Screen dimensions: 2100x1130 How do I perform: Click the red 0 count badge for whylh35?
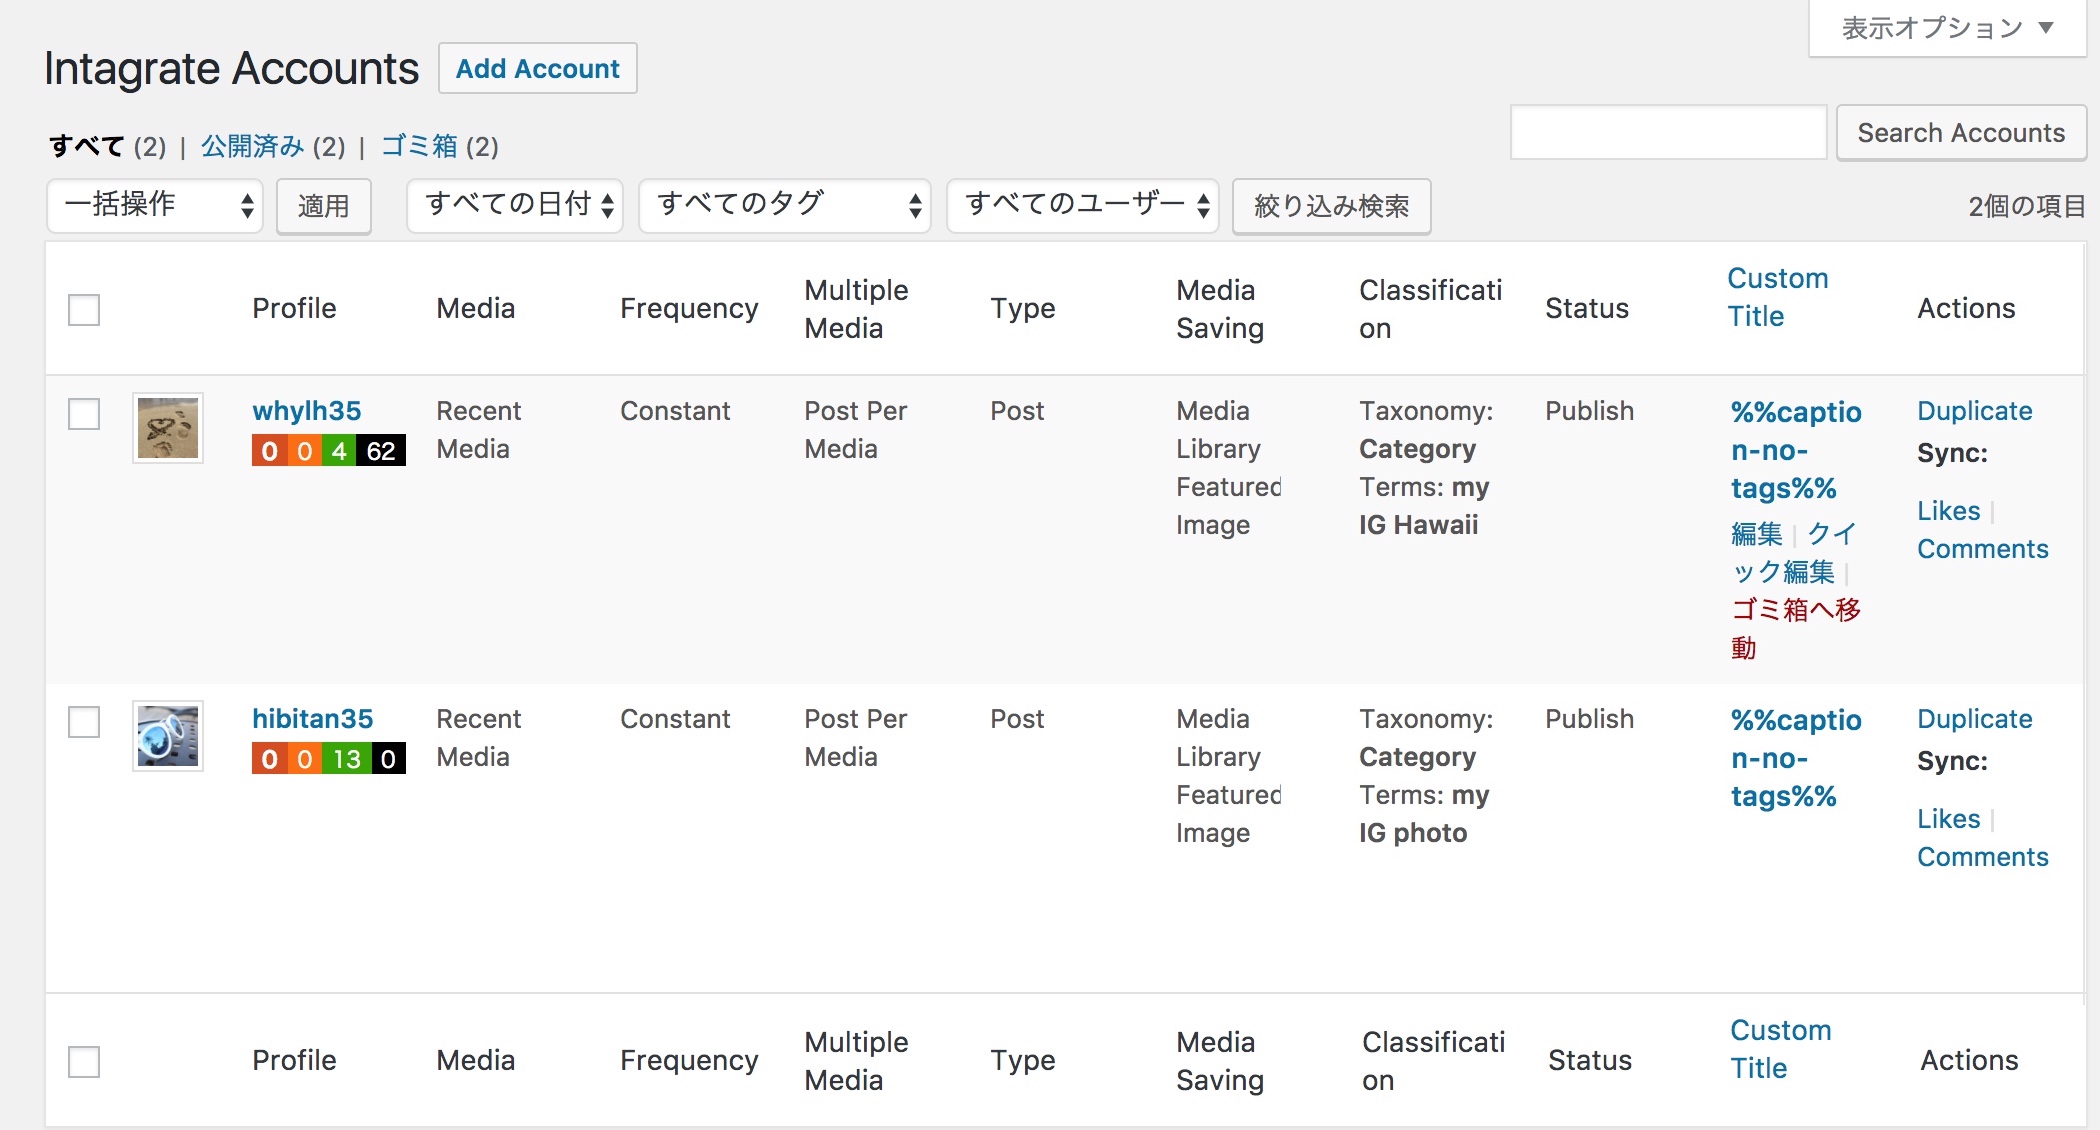269,451
